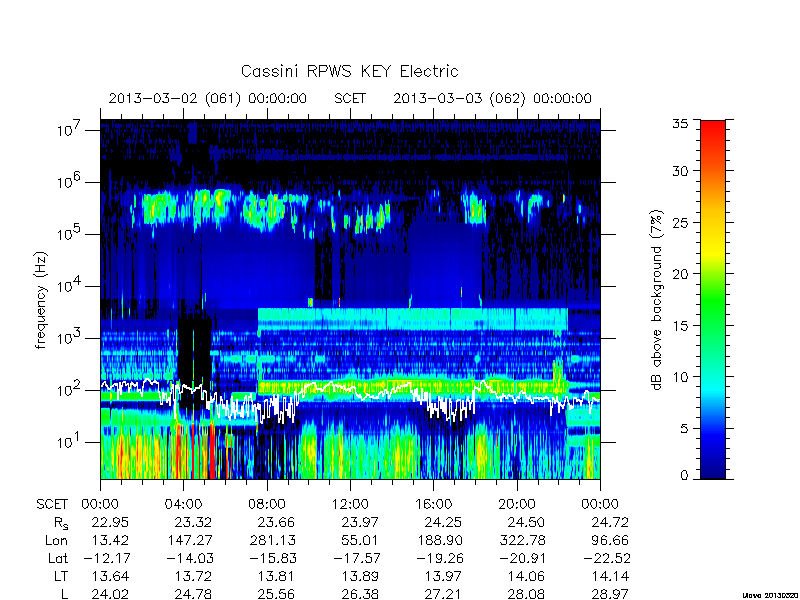Click the '30' colorbar tick label
Image resolution: width=800 pixels, height=600 pixels.
(680, 171)
